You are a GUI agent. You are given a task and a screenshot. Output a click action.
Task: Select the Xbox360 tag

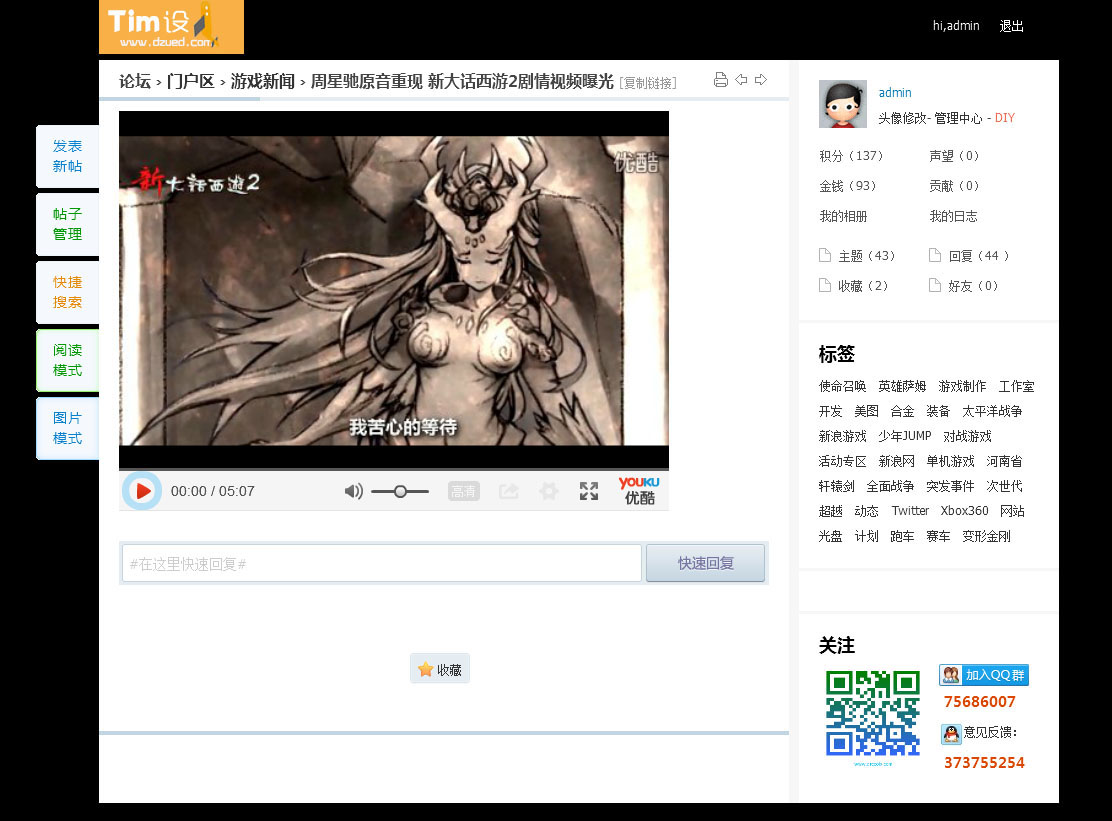tap(964, 511)
